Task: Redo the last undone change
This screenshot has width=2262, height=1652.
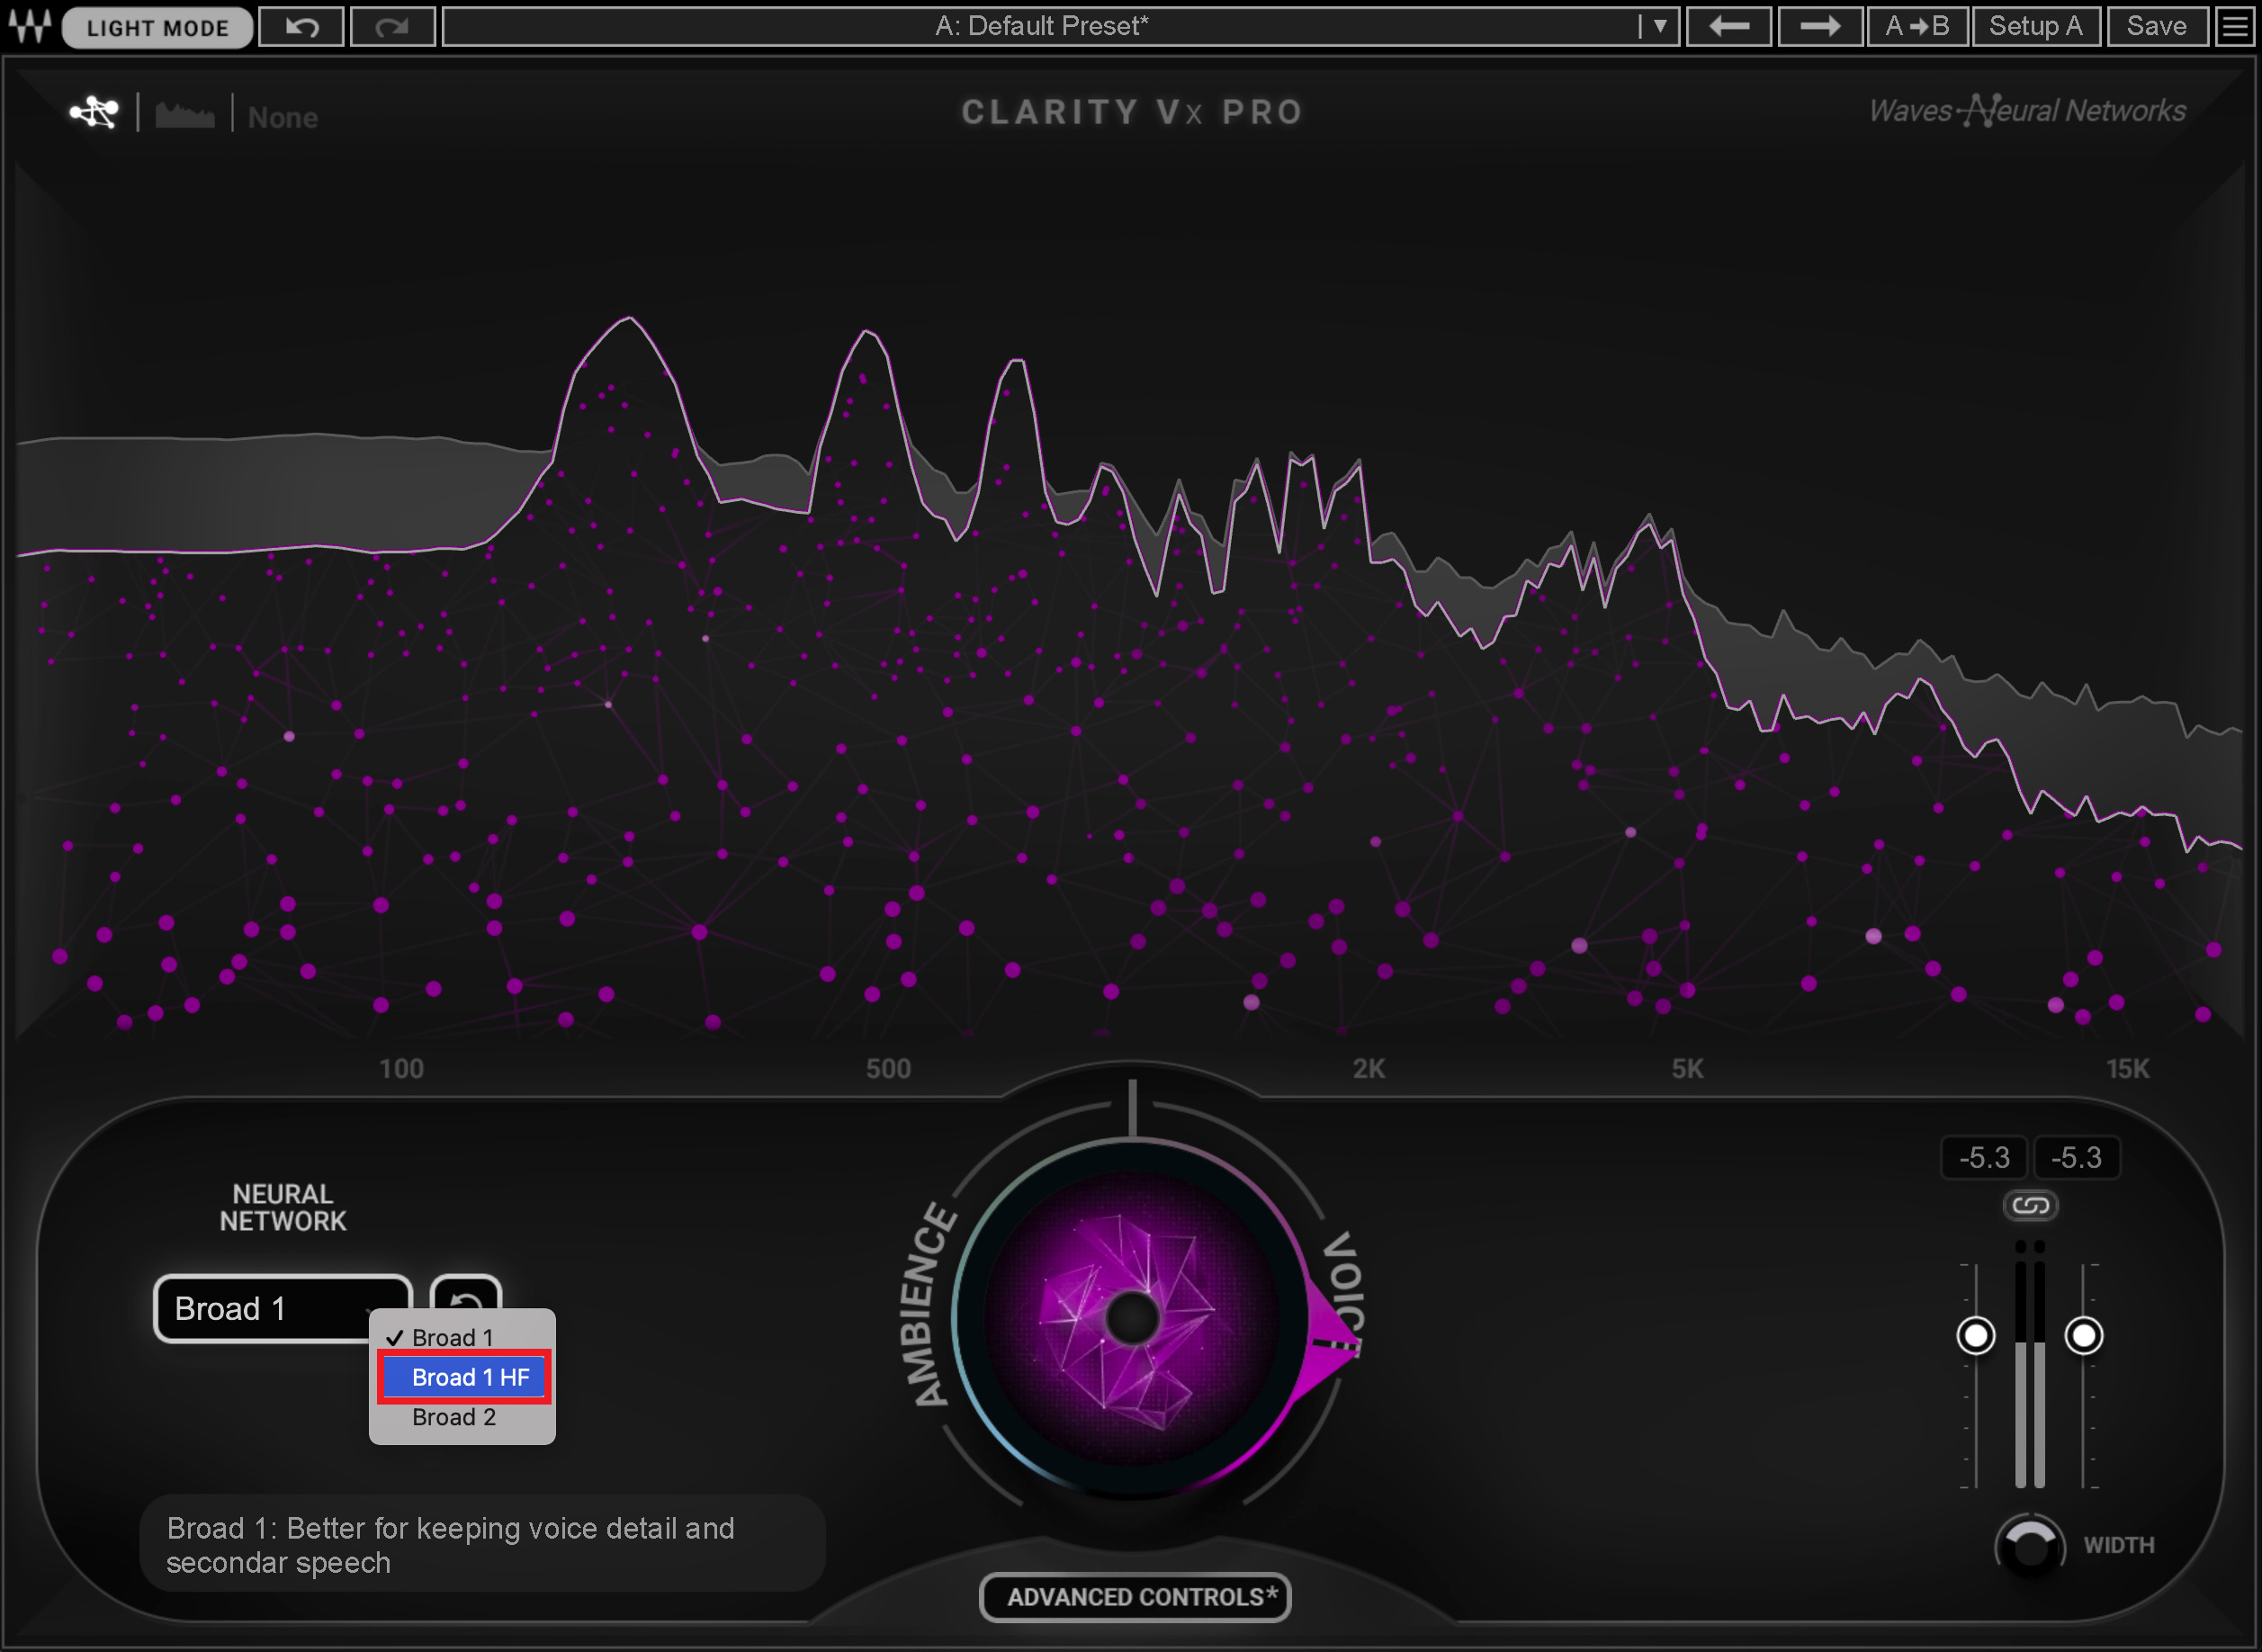Action: click(x=393, y=27)
